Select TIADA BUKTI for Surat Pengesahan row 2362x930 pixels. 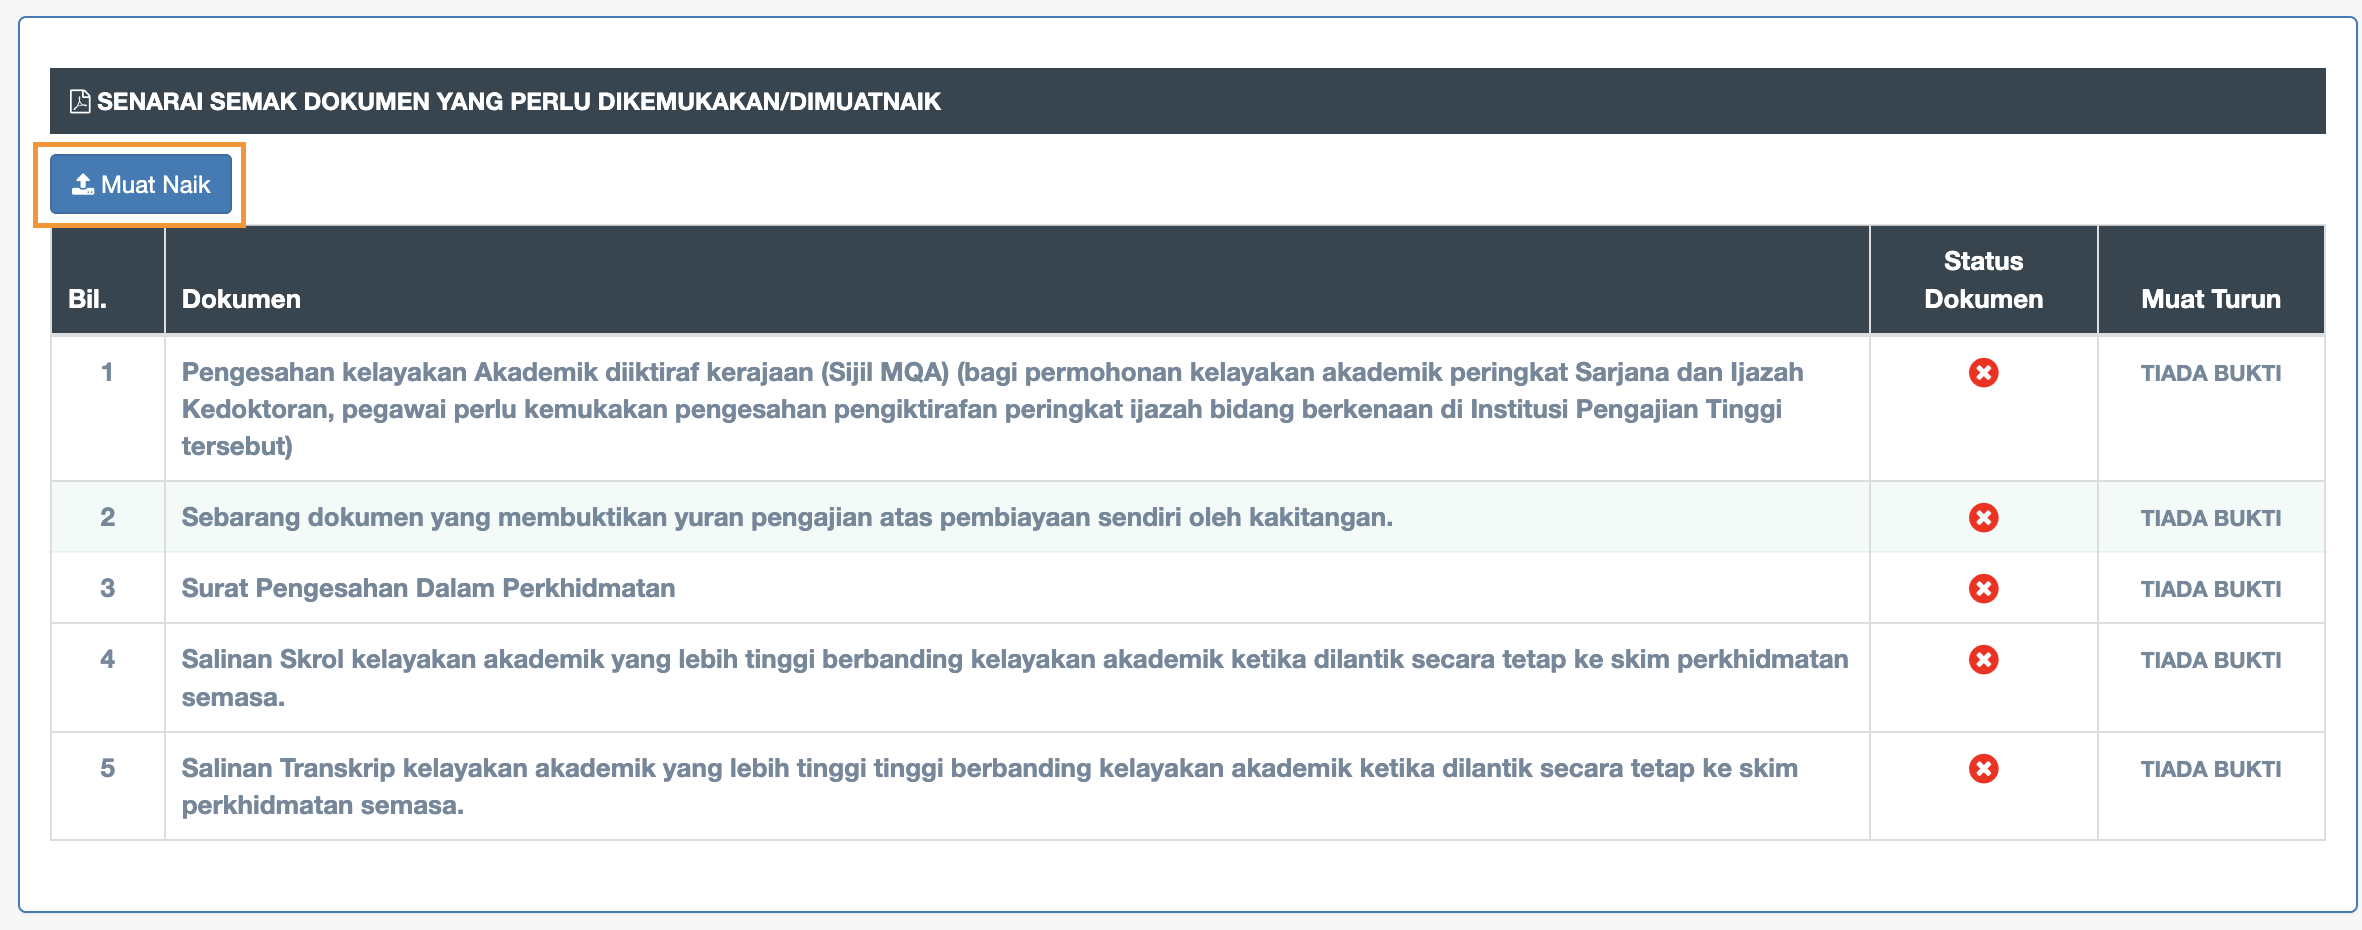(2211, 589)
